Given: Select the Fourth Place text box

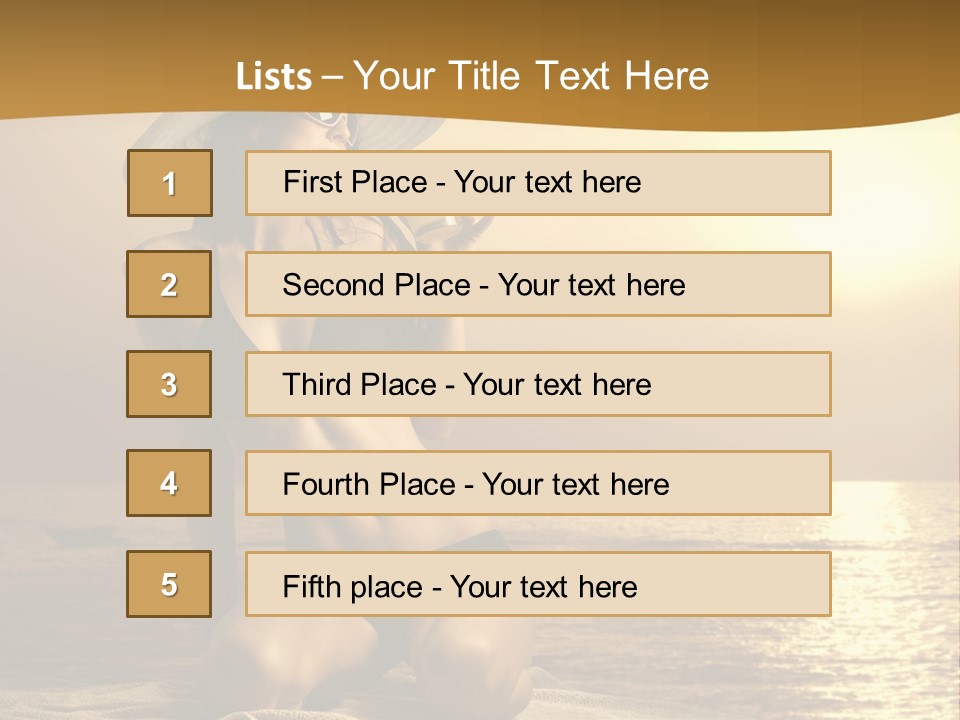Looking at the screenshot, I should (x=538, y=483).
